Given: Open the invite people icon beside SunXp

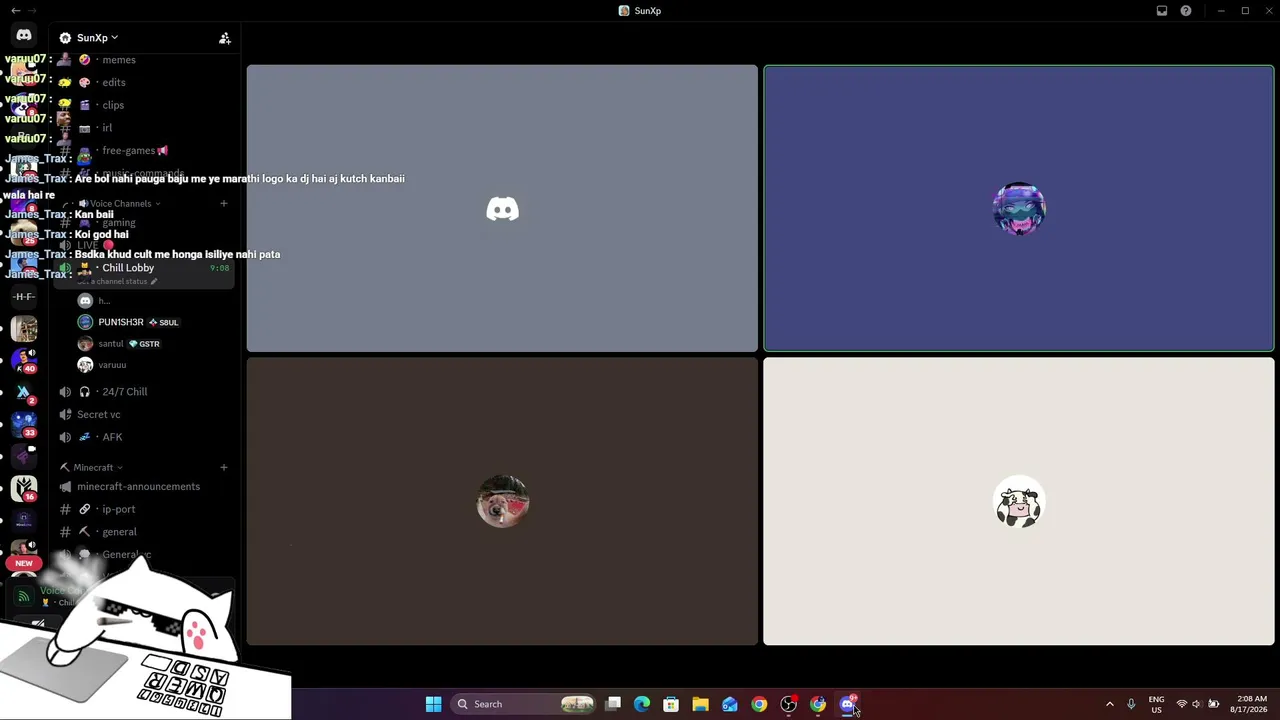Looking at the screenshot, I should [225, 38].
